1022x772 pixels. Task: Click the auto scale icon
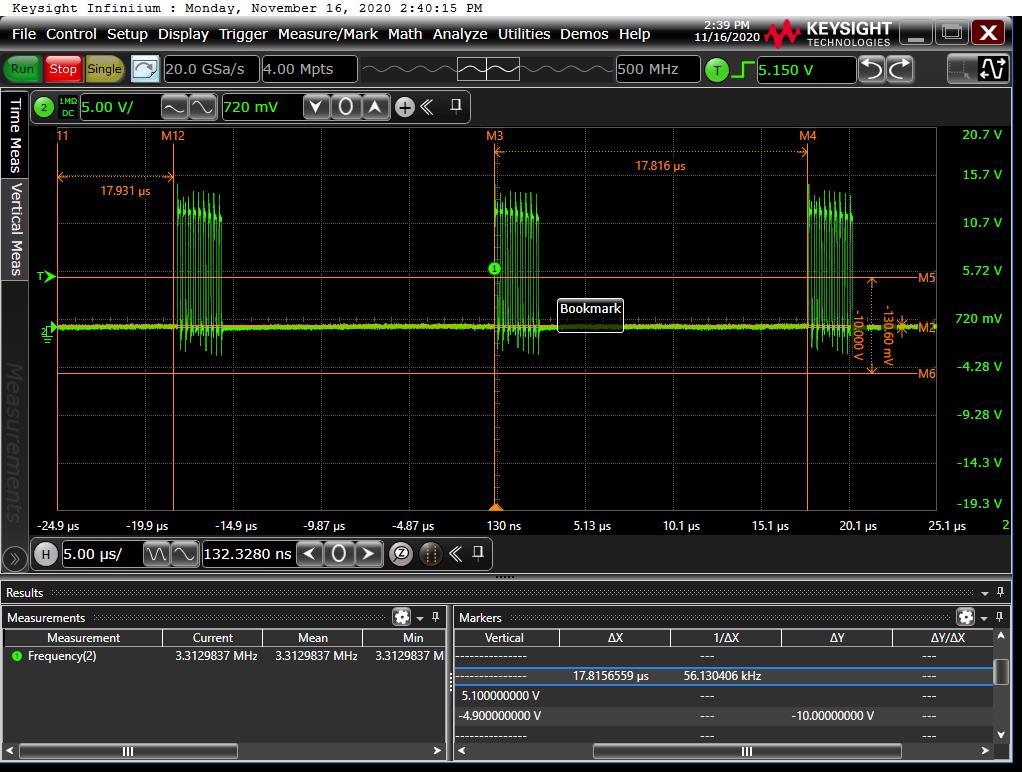[x=145, y=69]
